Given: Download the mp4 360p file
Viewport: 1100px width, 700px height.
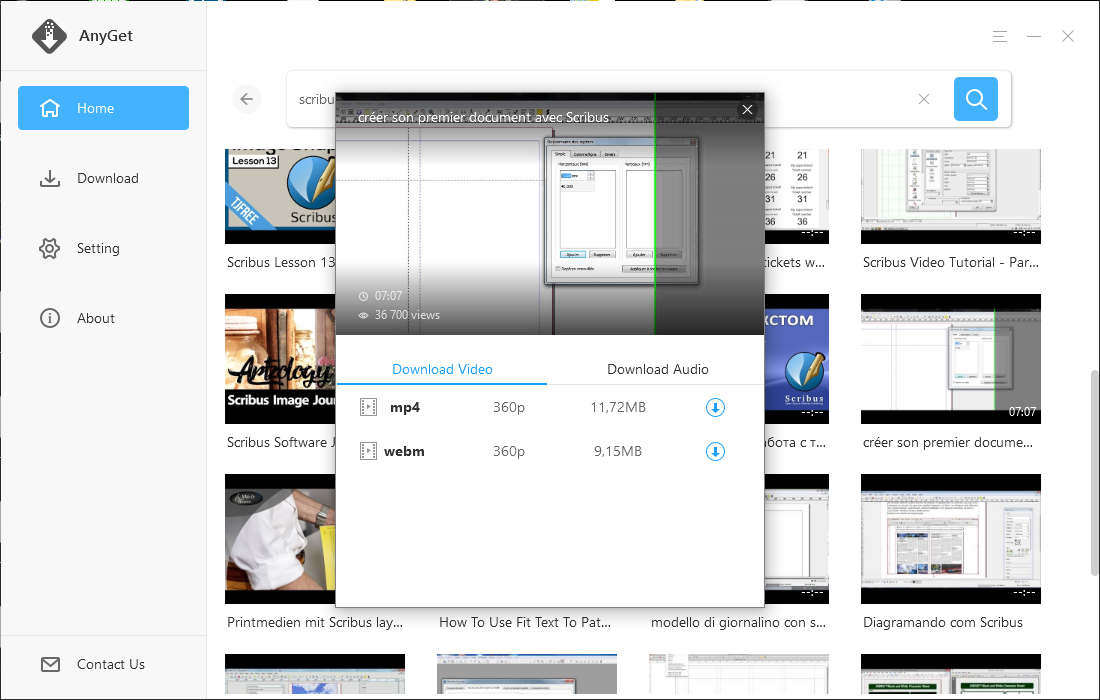Looking at the screenshot, I should pos(715,408).
